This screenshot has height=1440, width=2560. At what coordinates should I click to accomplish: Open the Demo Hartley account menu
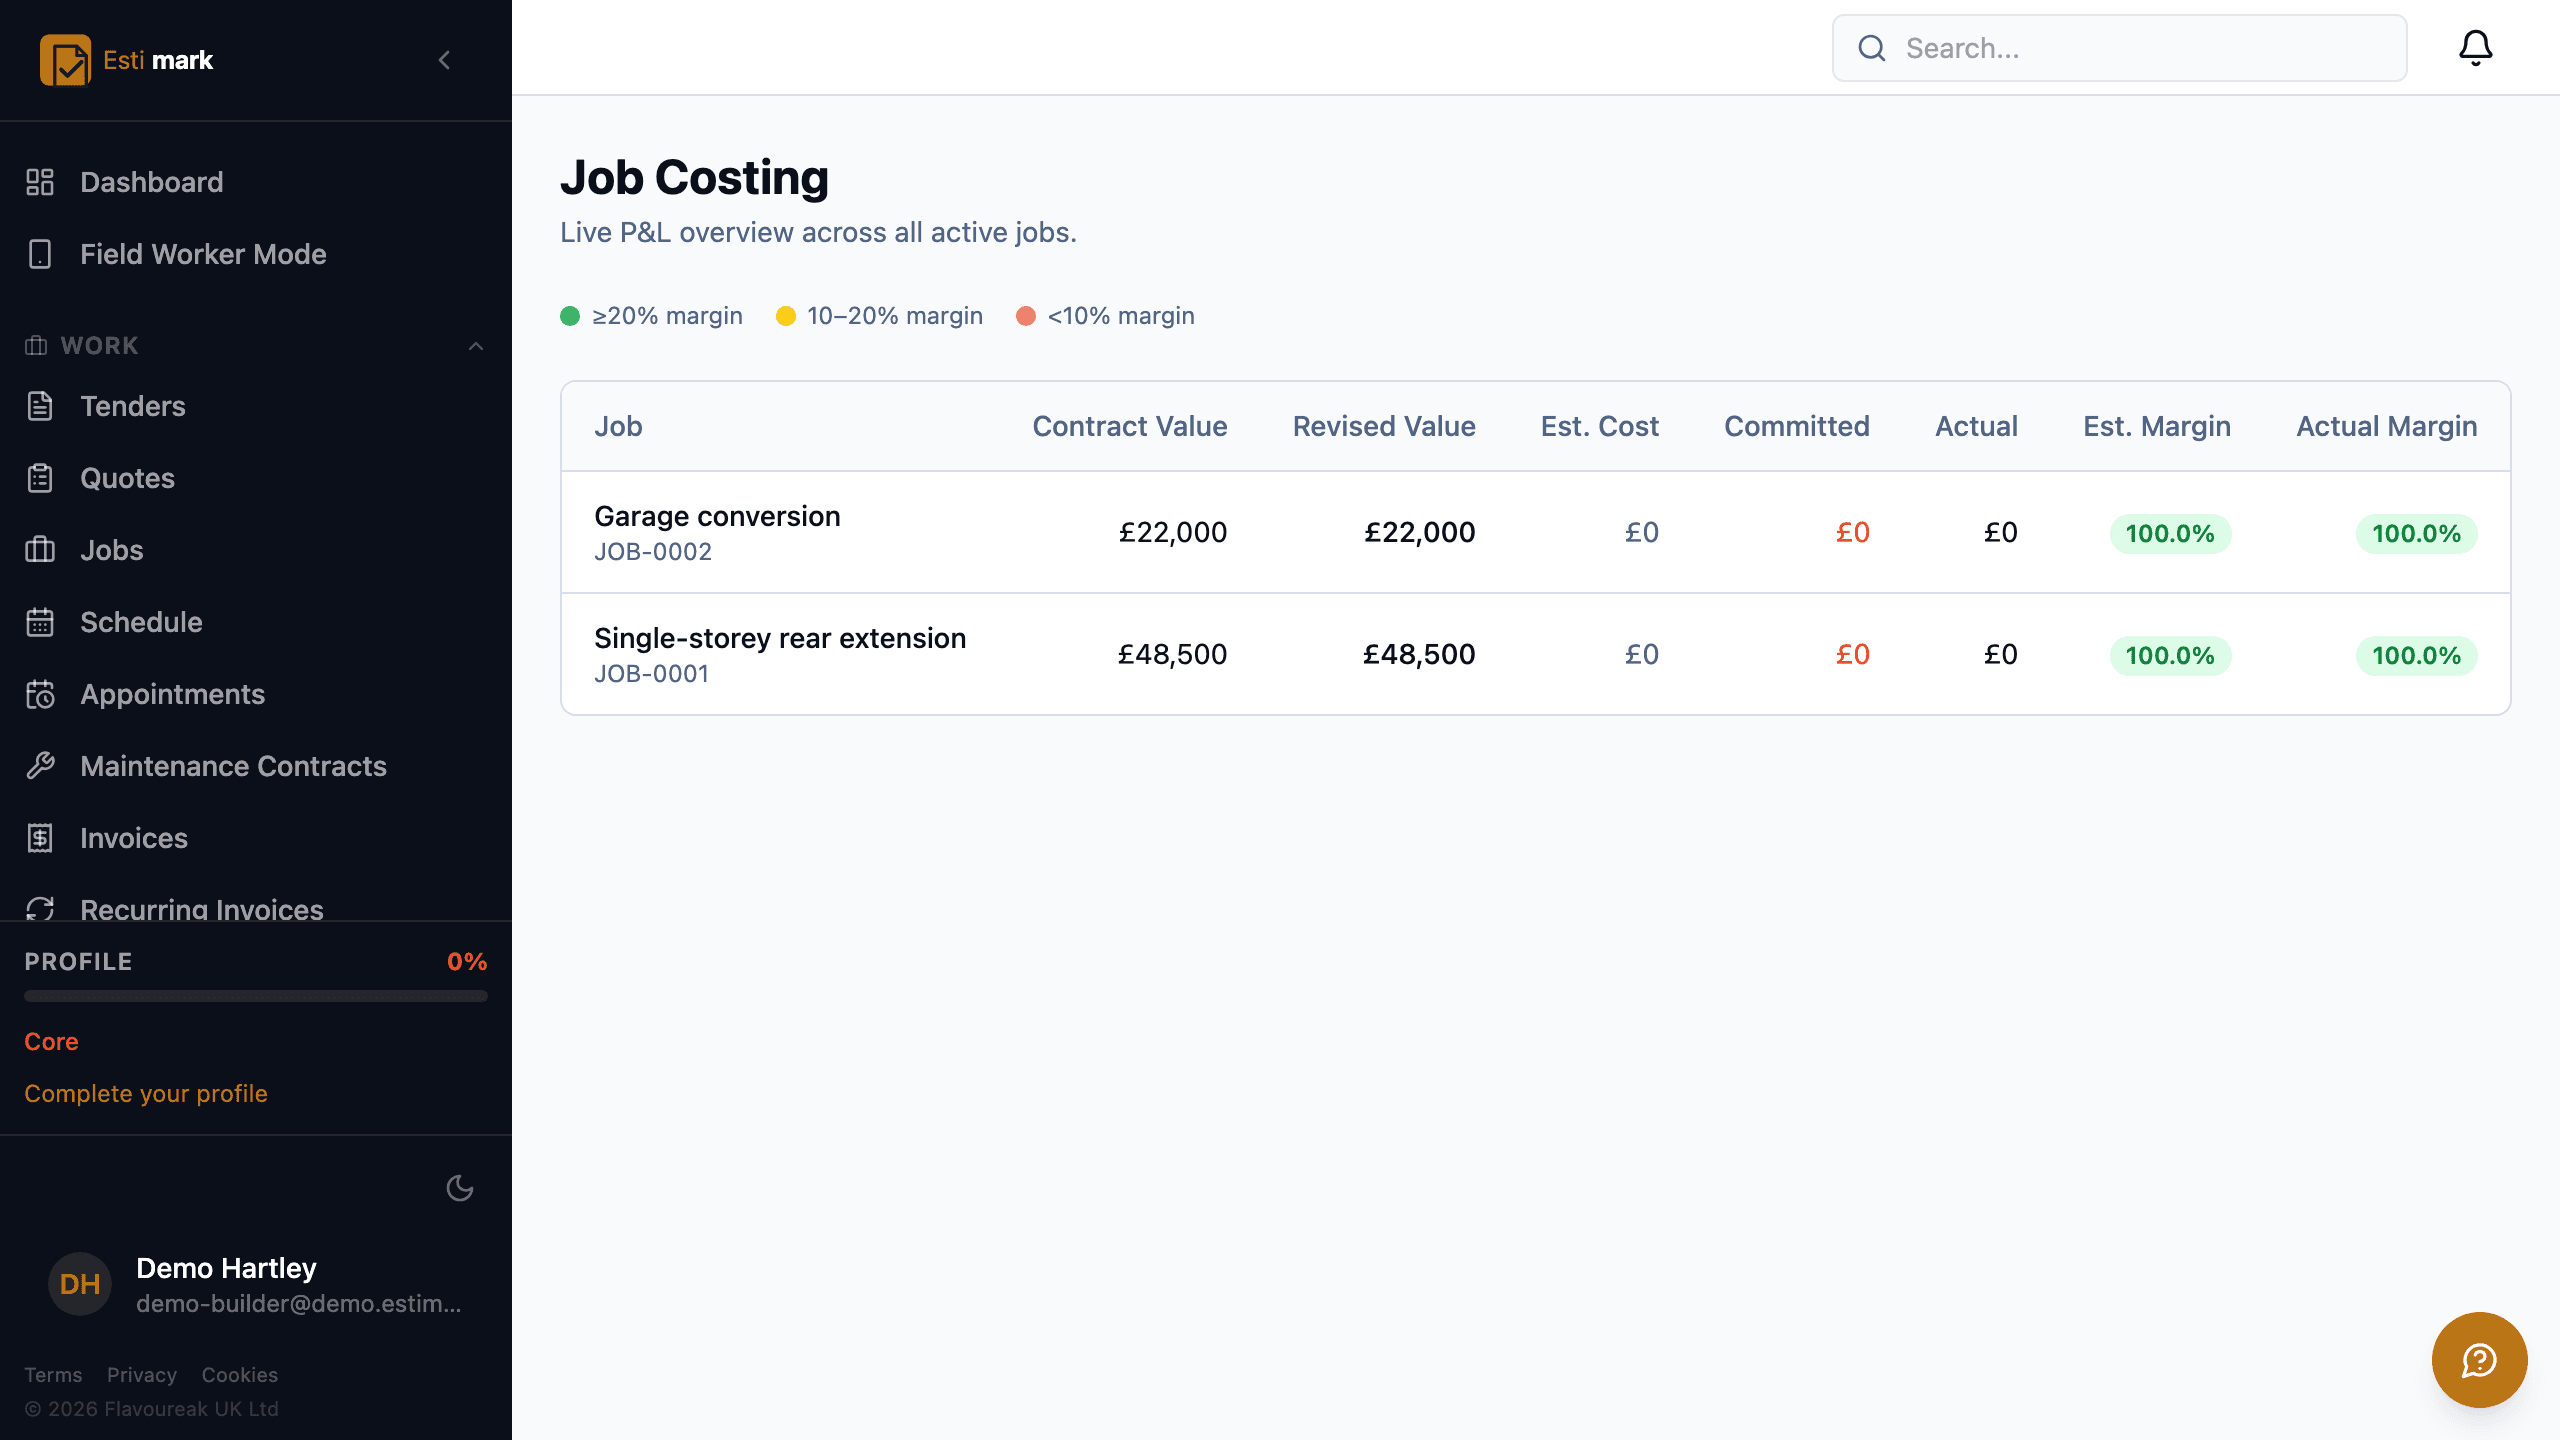click(x=256, y=1284)
